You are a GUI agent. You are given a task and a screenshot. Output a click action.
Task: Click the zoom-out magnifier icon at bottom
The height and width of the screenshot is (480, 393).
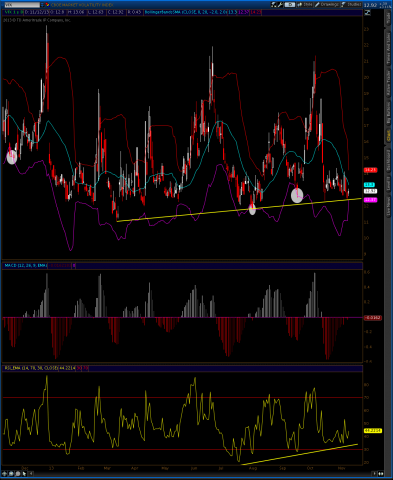pyautogui.click(x=18, y=474)
